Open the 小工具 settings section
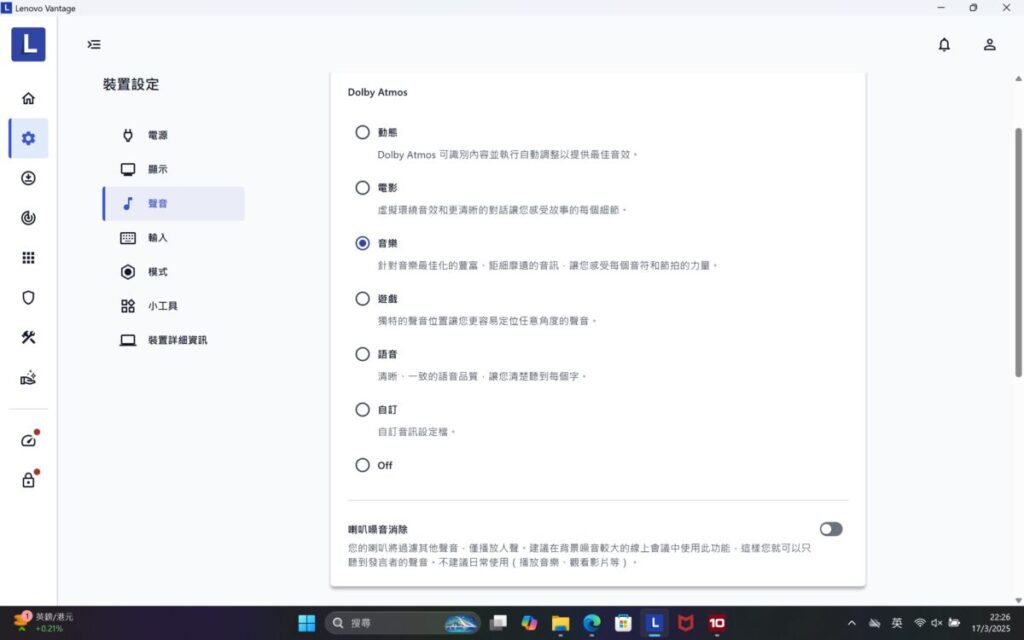This screenshot has width=1024, height=640. pyautogui.click(x=173, y=306)
